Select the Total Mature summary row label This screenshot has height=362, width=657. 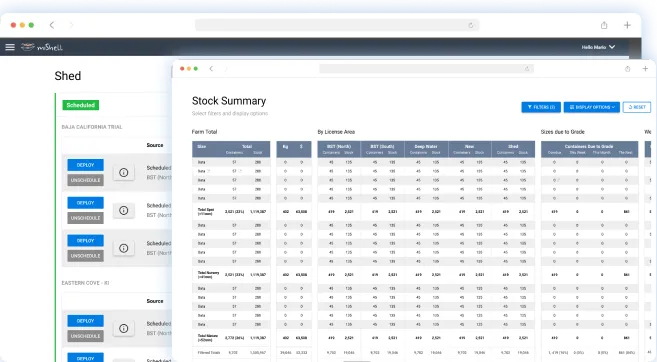tap(207, 338)
